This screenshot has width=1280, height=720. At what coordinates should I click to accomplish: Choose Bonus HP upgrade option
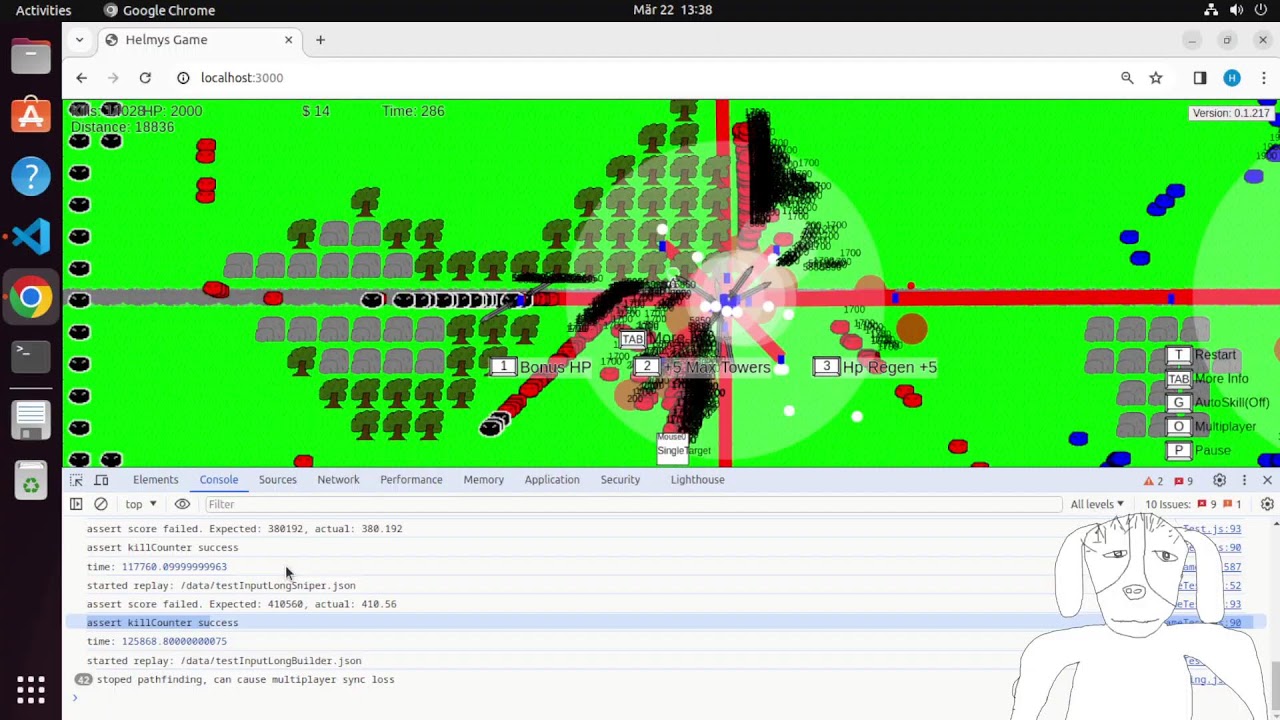click(x=541, y=367)
